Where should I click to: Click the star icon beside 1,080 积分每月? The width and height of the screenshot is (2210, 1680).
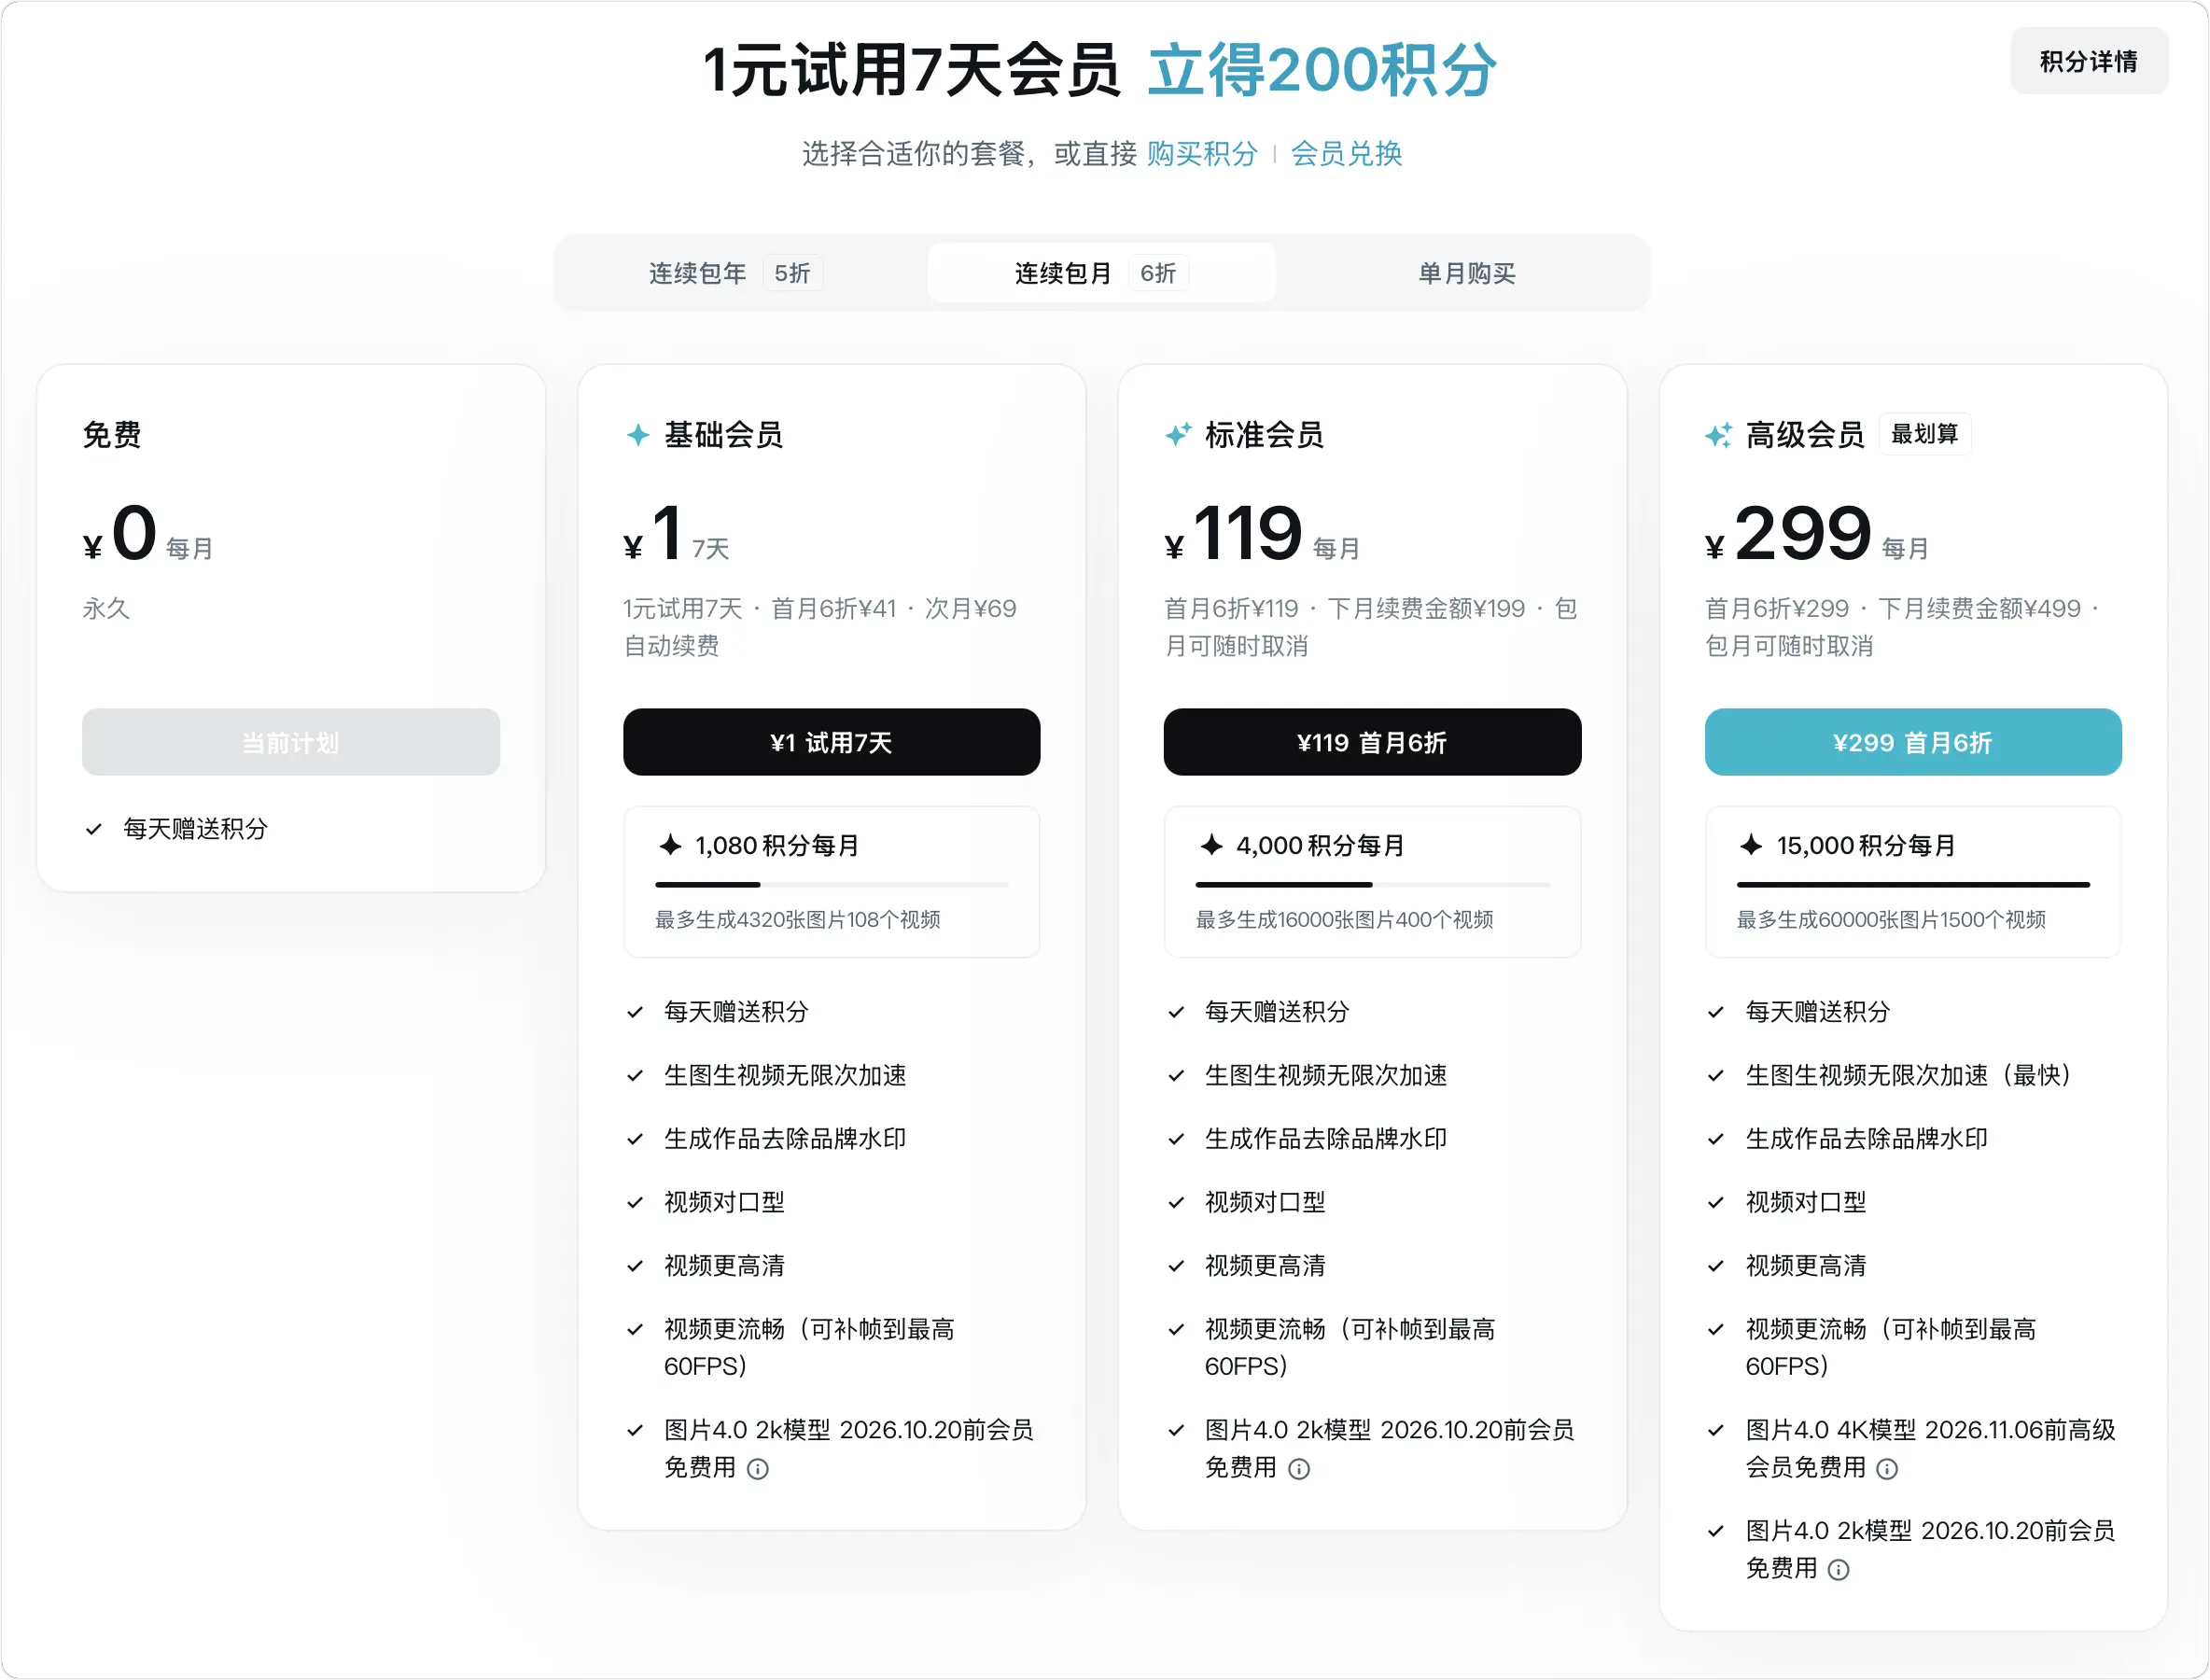[670, 845]
